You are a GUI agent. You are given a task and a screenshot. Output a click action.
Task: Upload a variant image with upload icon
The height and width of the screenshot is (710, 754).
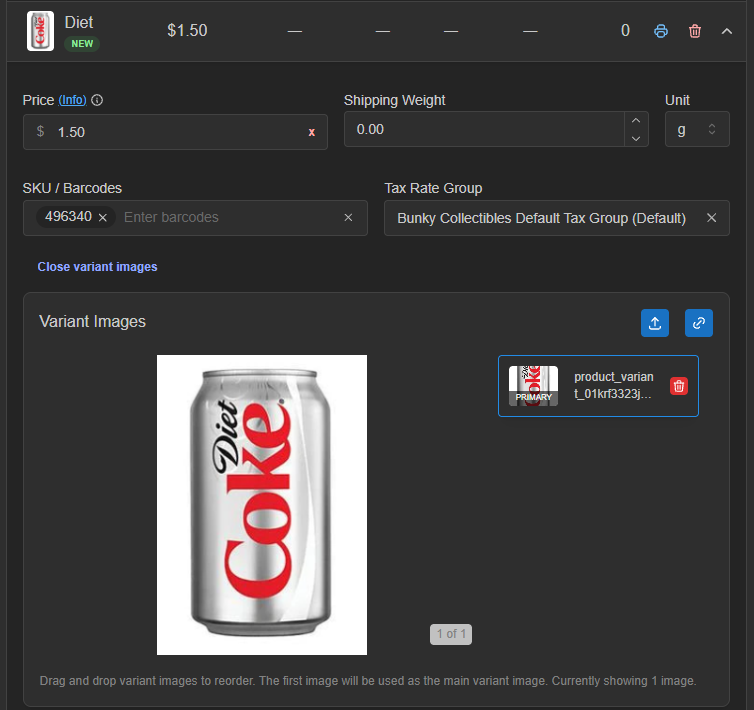654,323
